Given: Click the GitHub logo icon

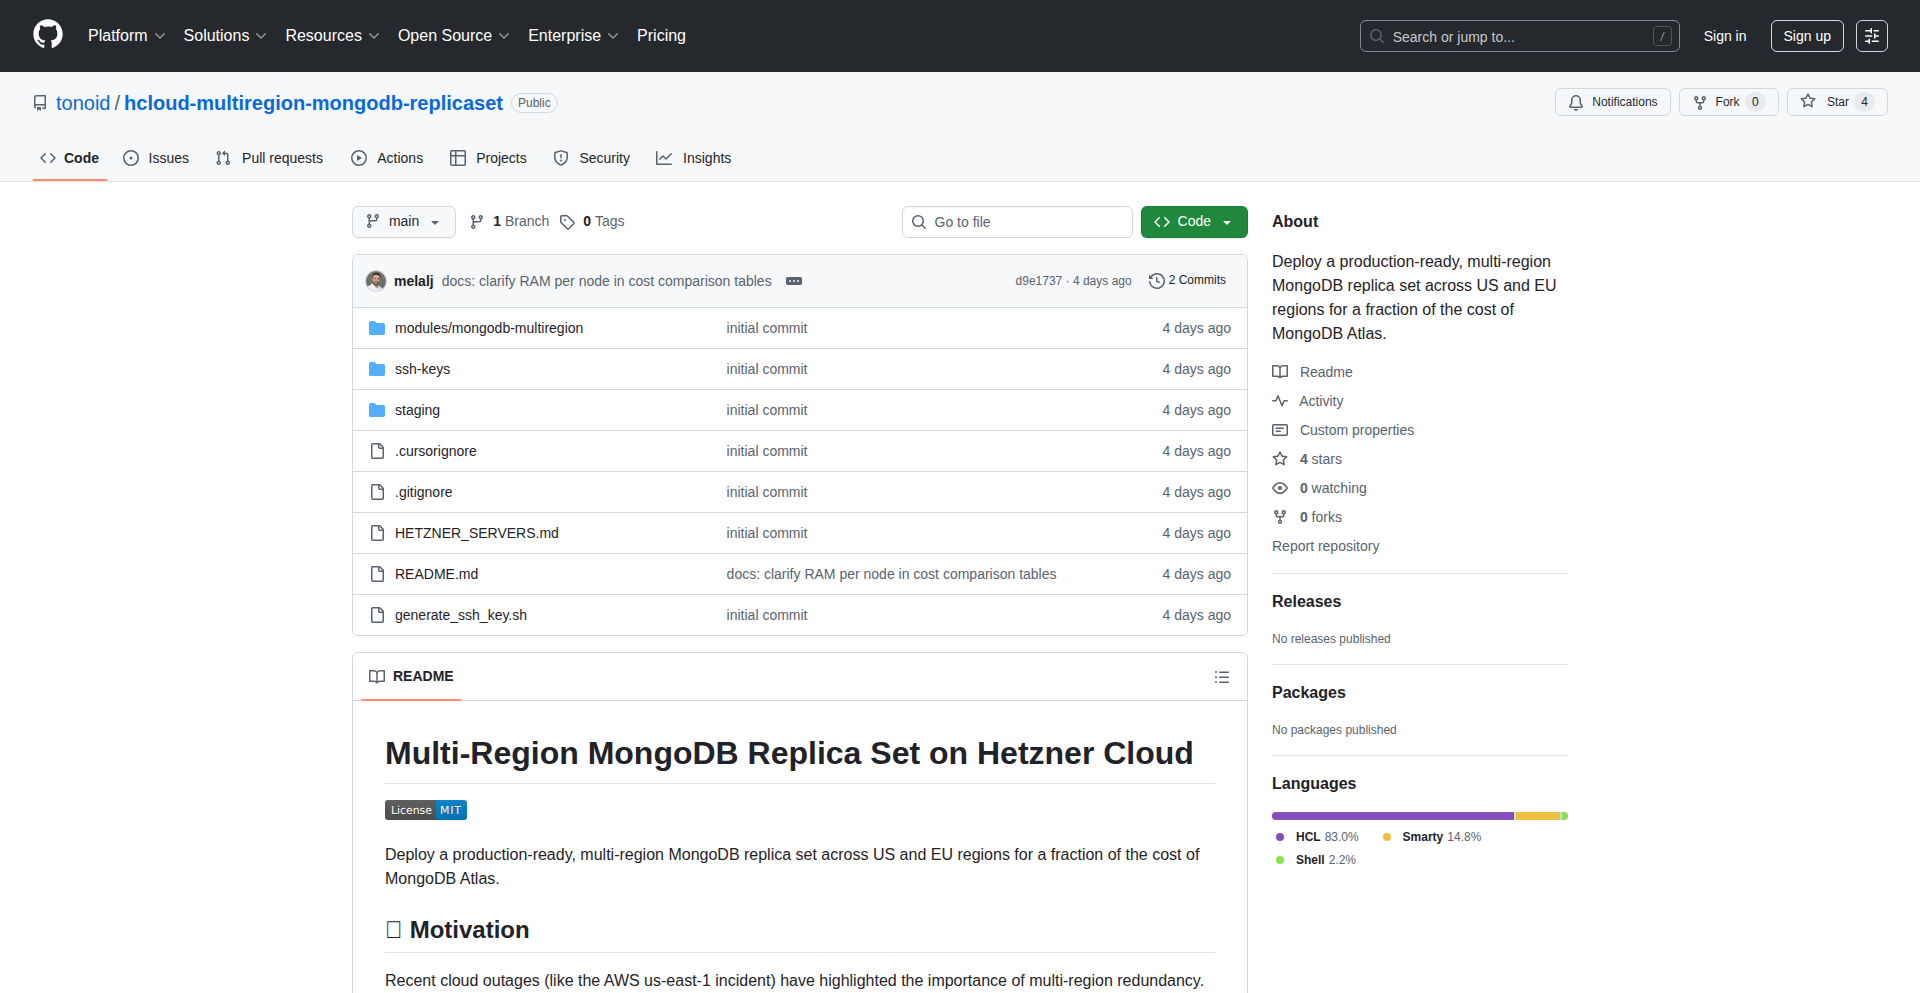Looking at the screenshot, I should 48,35.
